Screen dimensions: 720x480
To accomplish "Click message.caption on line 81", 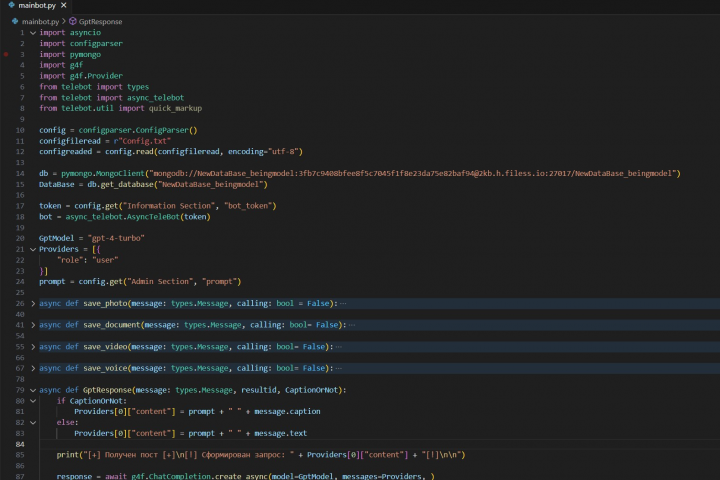I will coord(287,412).
